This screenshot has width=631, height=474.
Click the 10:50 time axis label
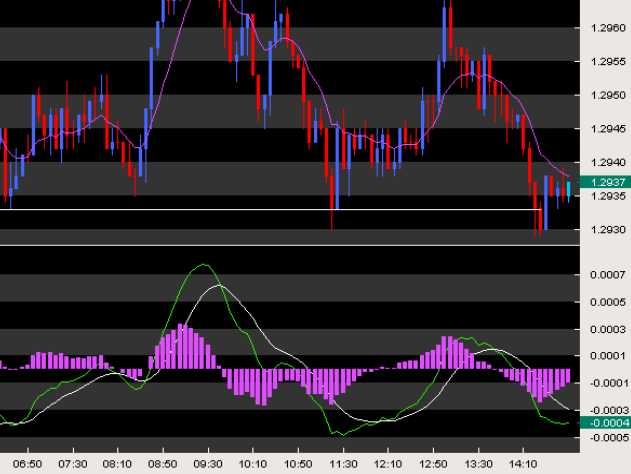[298, 464]
